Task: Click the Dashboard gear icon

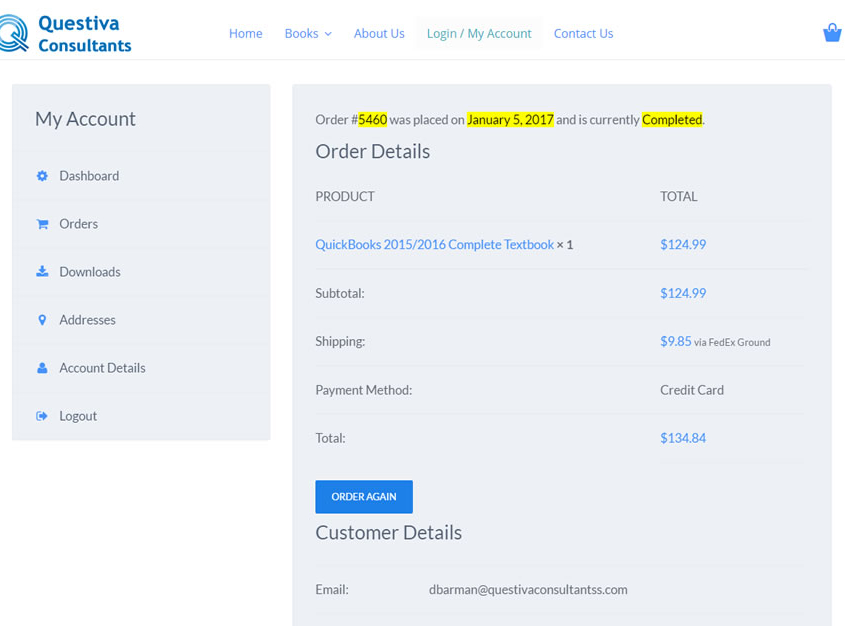Action: pyautogui.click(x=42, y=176)
